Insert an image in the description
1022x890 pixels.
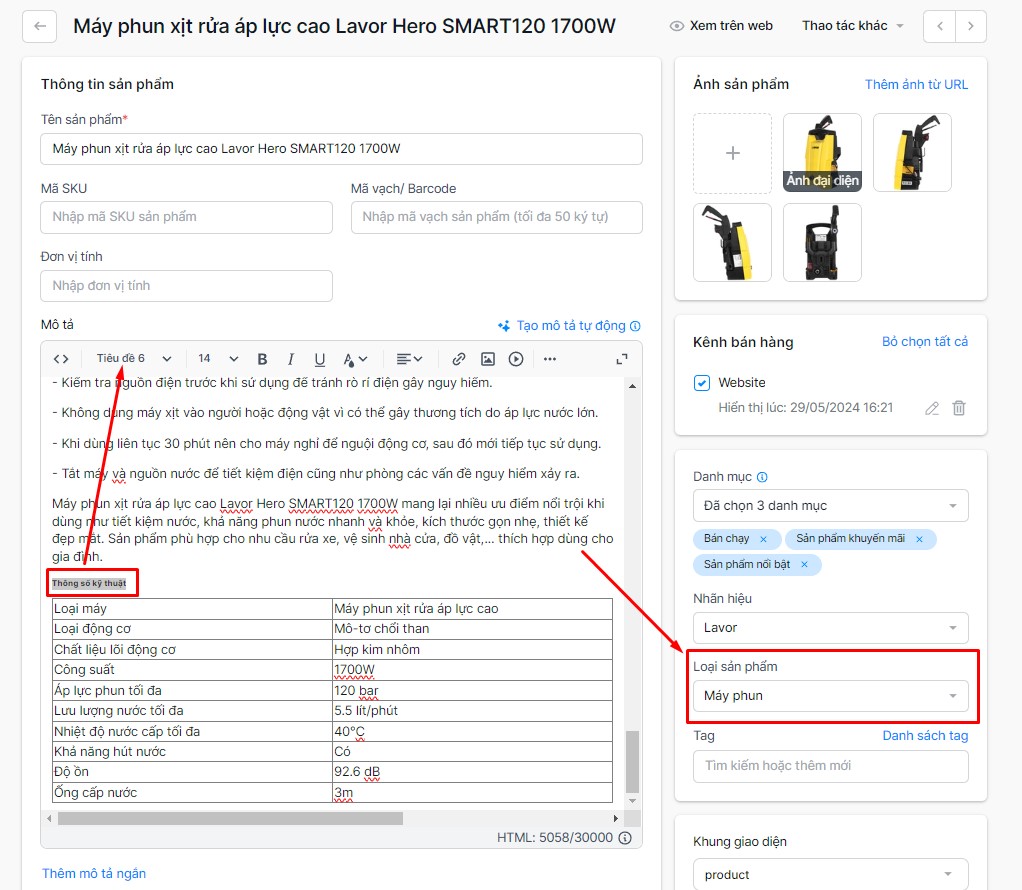pyautogui.click(x=488, y=359)
